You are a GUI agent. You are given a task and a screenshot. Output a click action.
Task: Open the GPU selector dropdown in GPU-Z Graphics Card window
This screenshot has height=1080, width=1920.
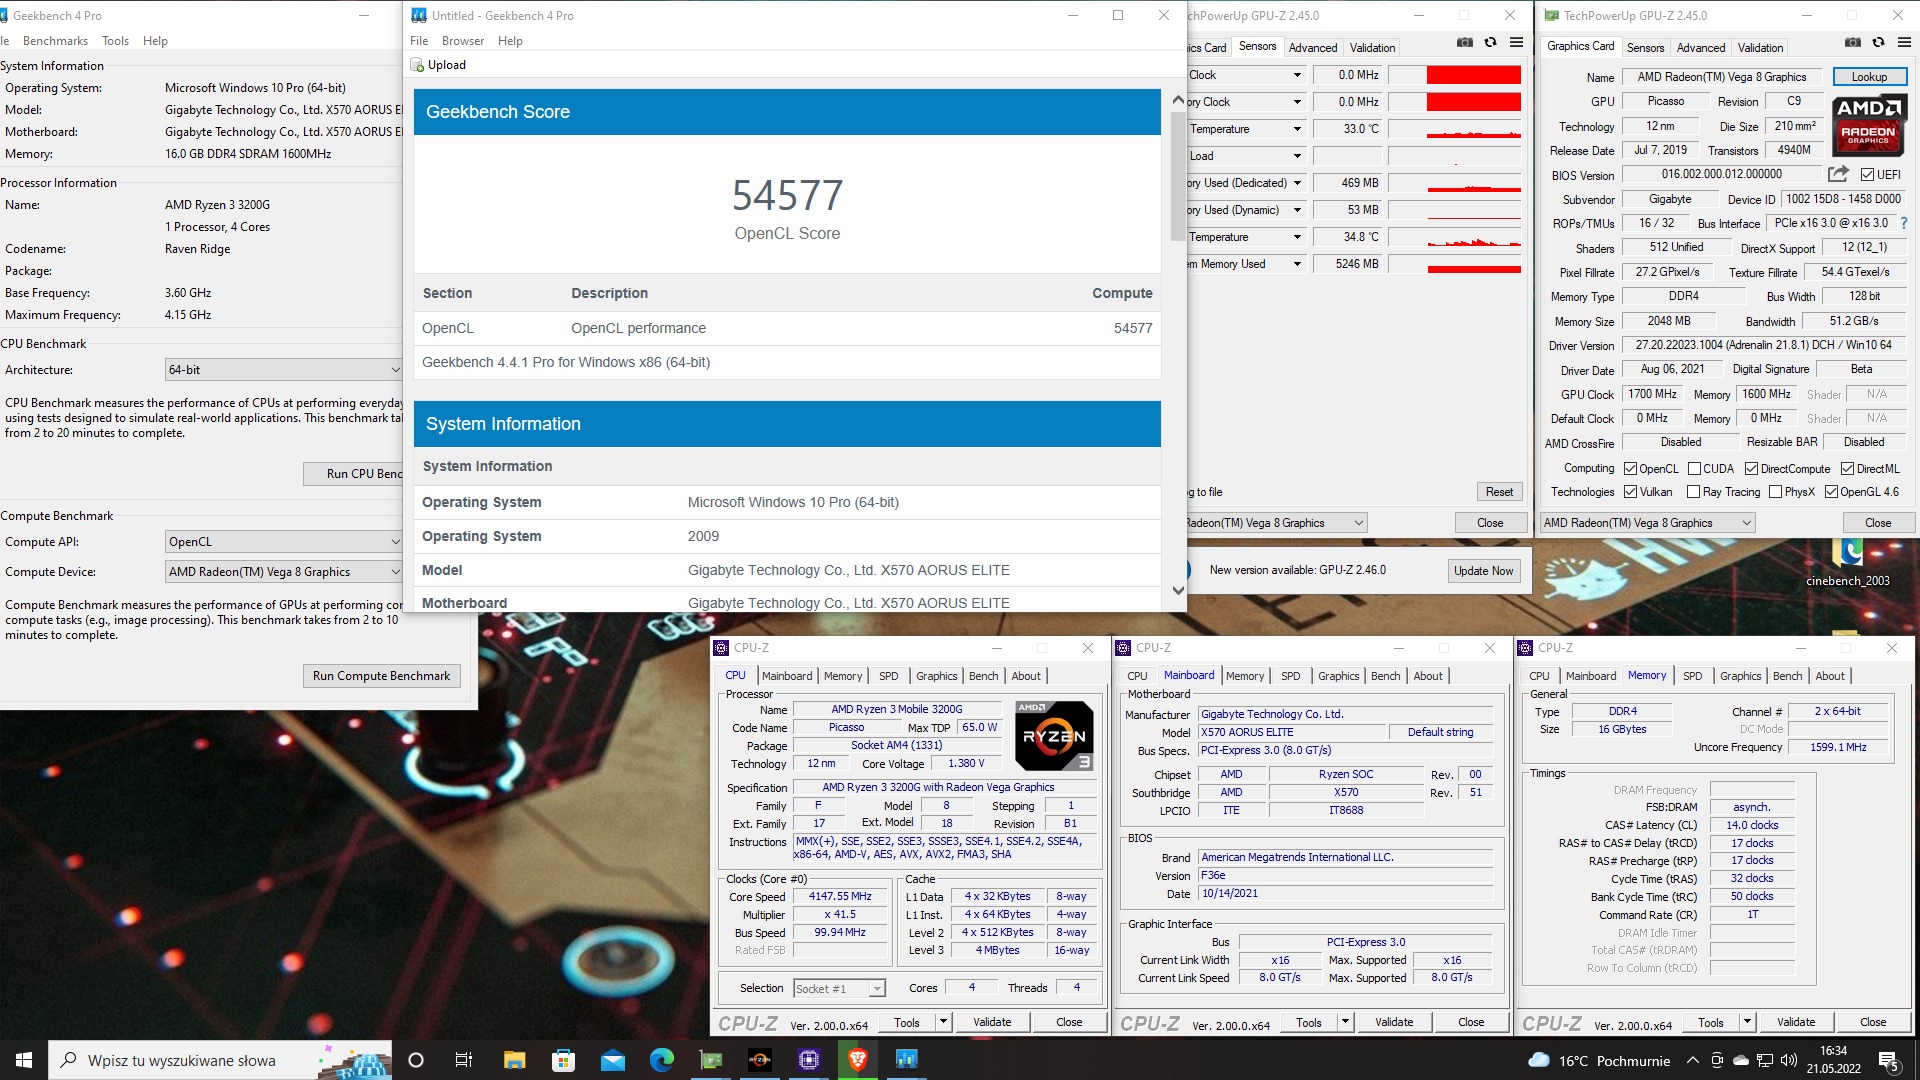(1646, 523)
